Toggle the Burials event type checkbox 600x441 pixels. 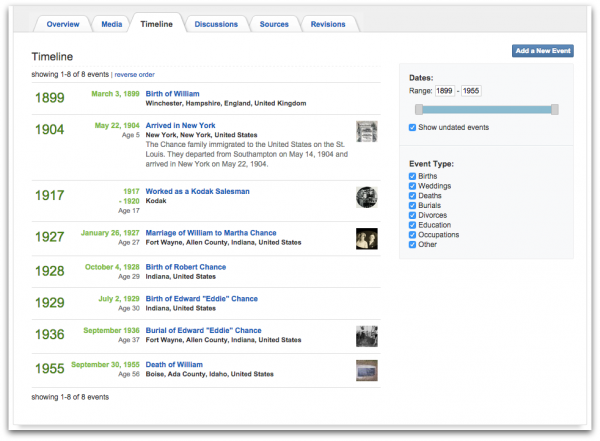[412, 206]
